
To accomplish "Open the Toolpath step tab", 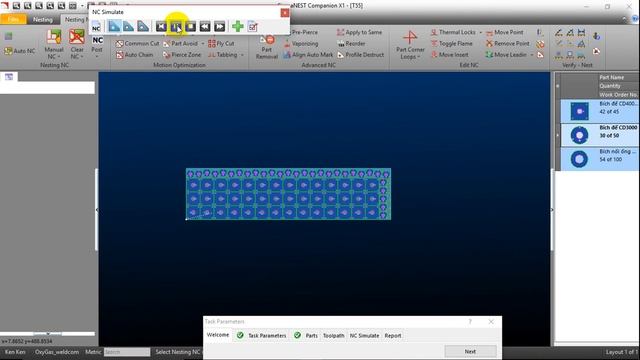I will (333, 336).
